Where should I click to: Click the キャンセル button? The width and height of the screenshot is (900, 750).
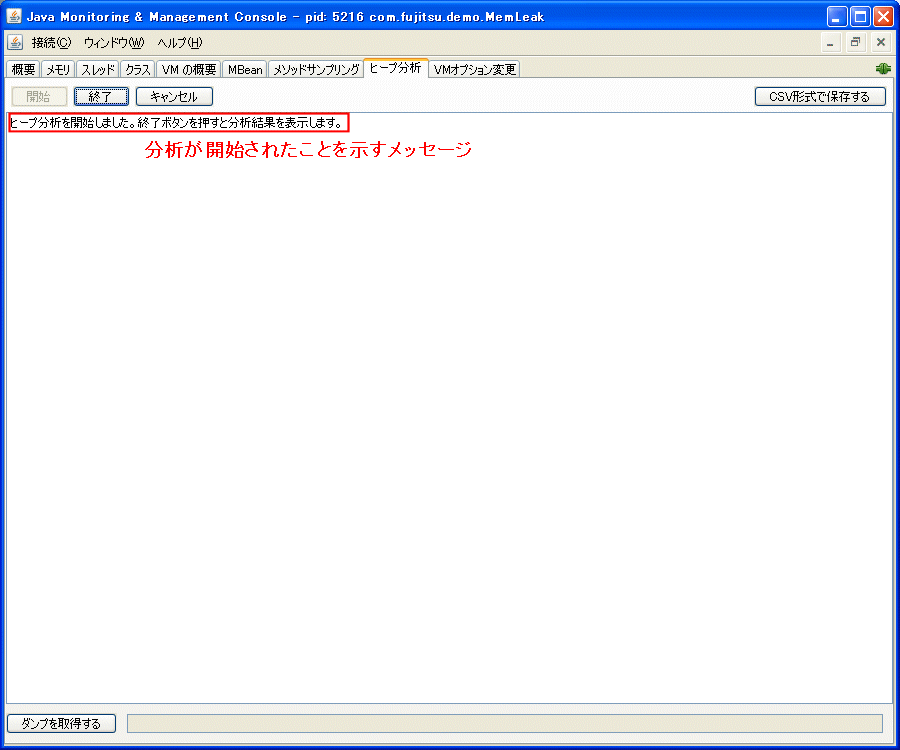click(x=174, y=96)
